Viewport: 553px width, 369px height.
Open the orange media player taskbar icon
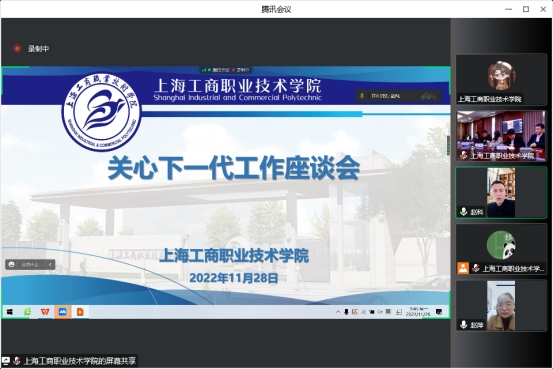click(80, 312)
